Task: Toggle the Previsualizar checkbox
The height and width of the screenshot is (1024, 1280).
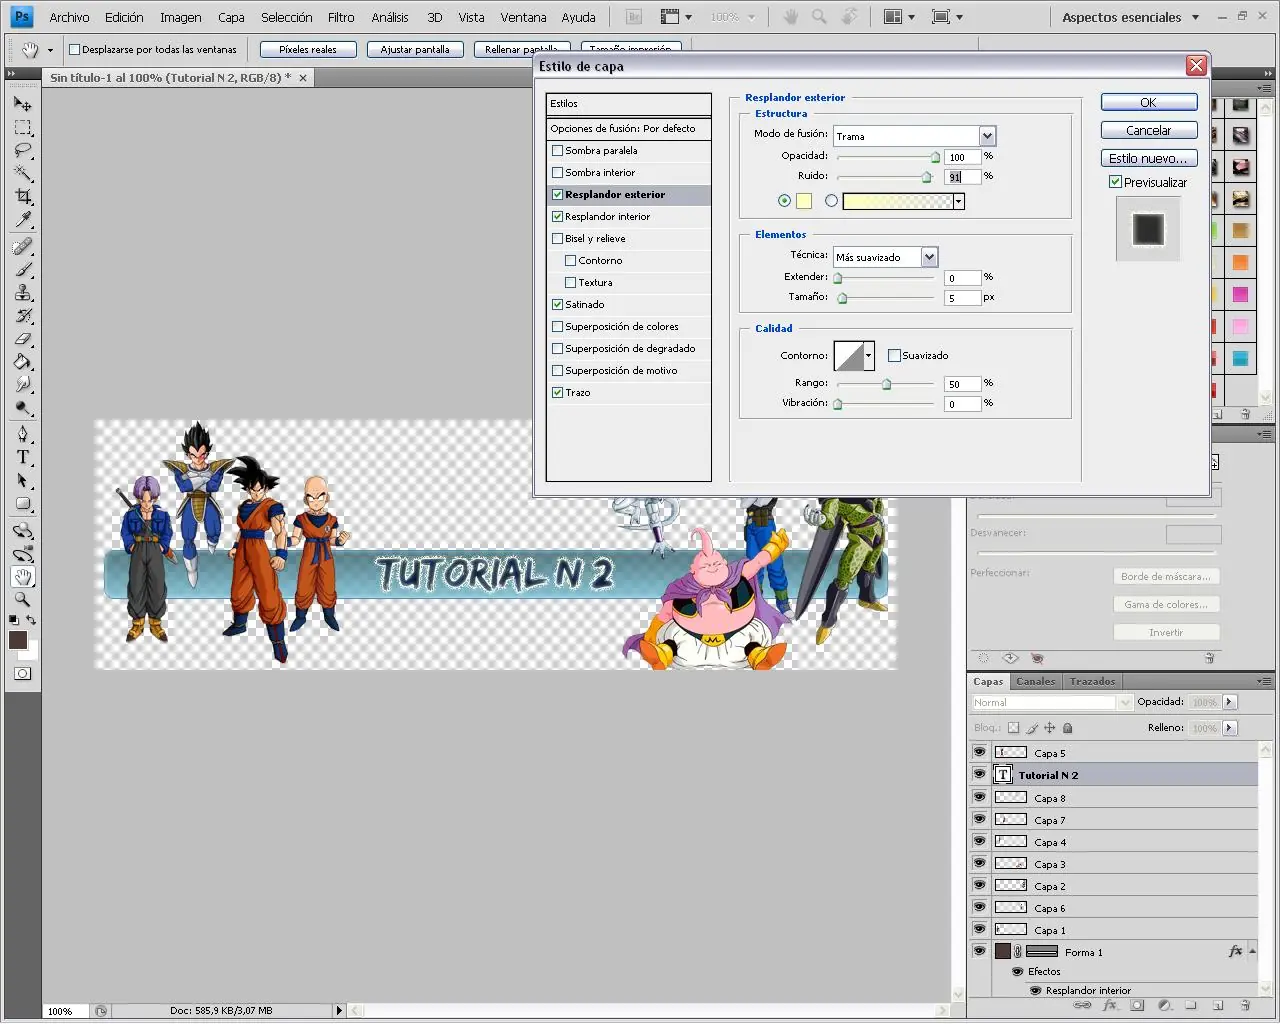Action: point(1115,182)
